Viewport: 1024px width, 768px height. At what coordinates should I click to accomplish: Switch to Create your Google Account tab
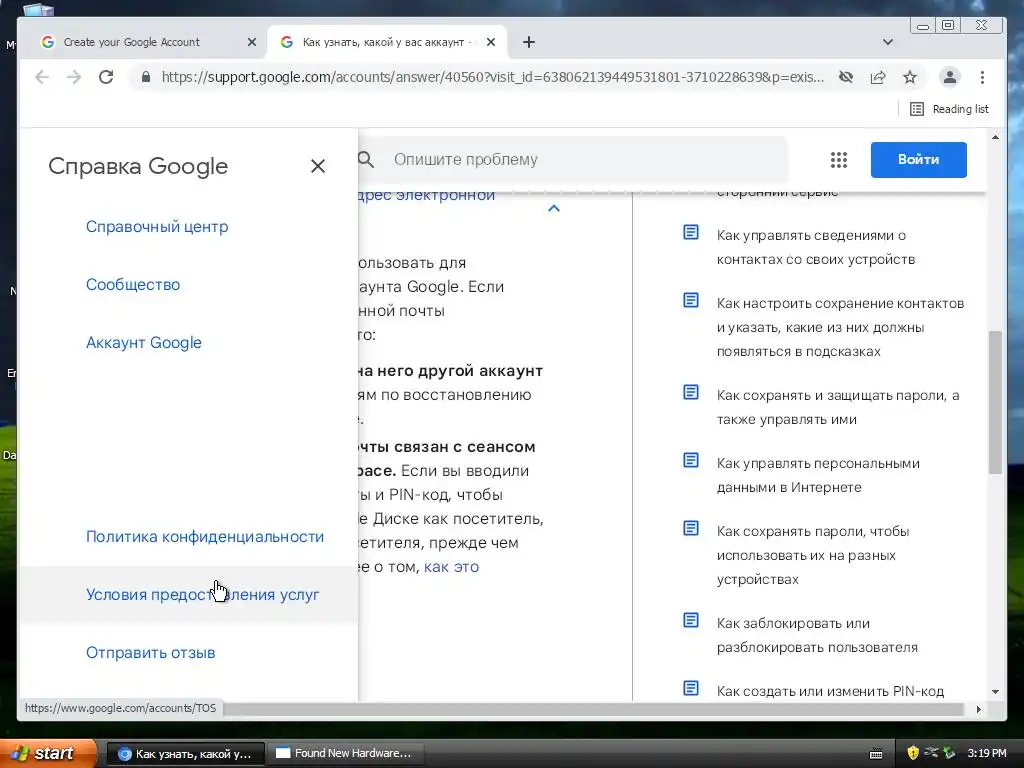131,42
